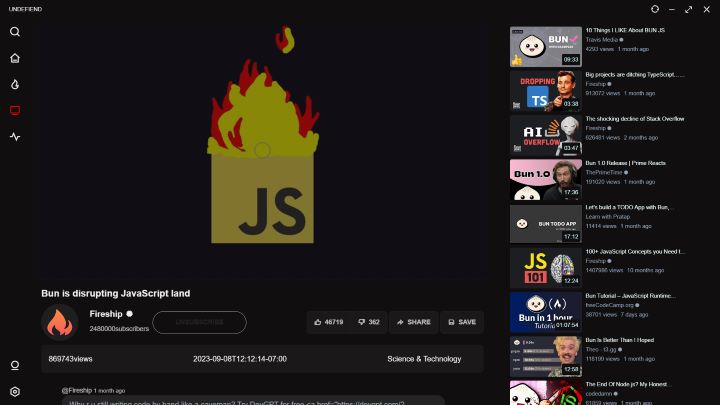
Task: Open settings gear icon in sidebar
Action: 15,392
